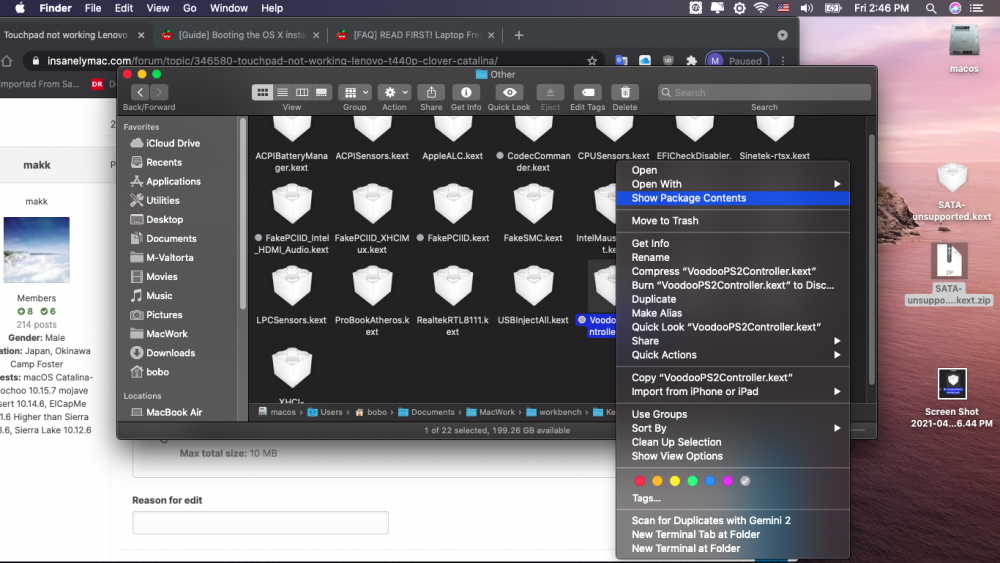Image resolution: width=1000 pixels, height=563 pixels.
Task: Open new browser tab with plus button
Action: 518,35
